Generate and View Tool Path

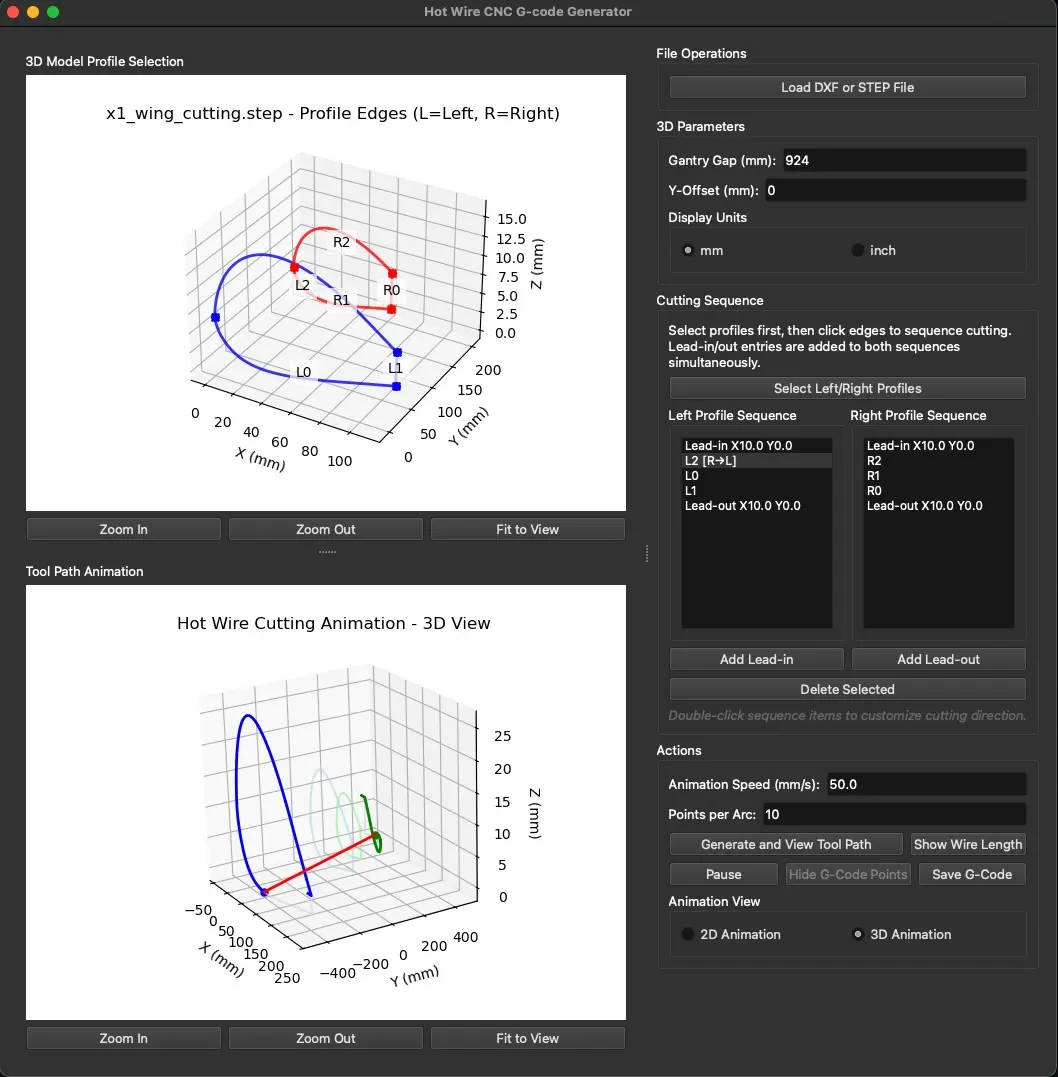click(x=785, y=844)
